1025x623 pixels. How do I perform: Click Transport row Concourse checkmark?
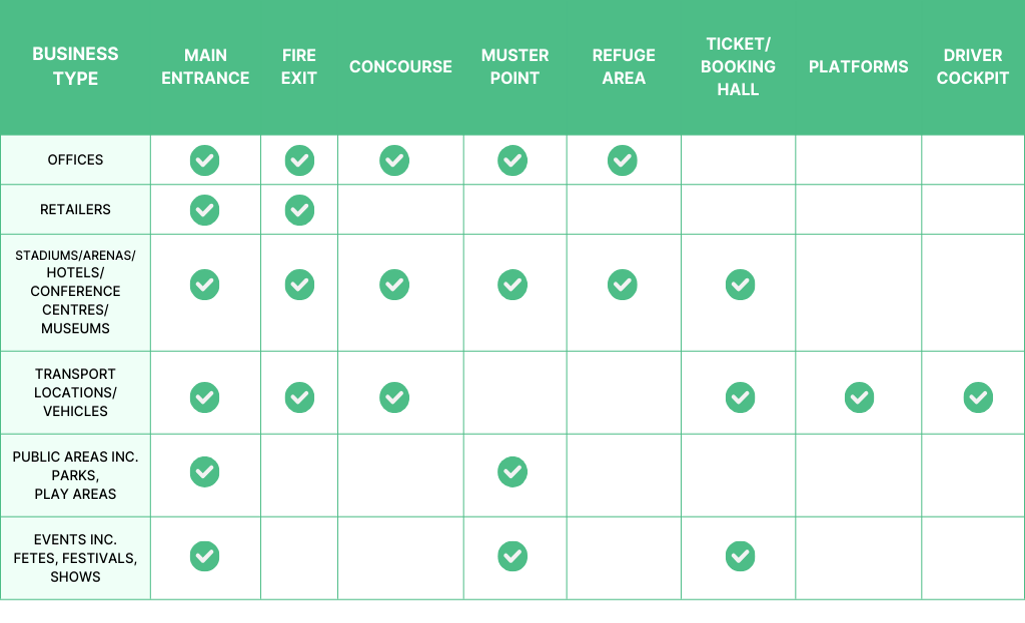click(x=394, y=397)
